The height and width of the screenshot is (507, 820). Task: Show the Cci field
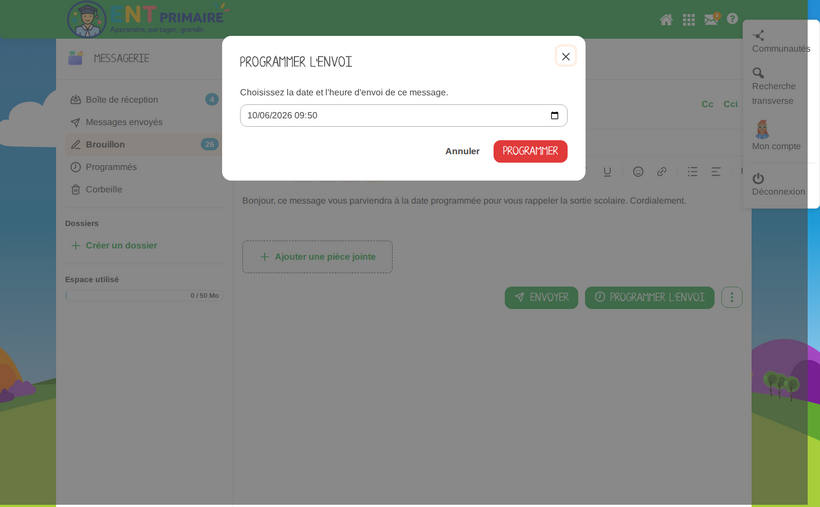(x=730, y=104)
